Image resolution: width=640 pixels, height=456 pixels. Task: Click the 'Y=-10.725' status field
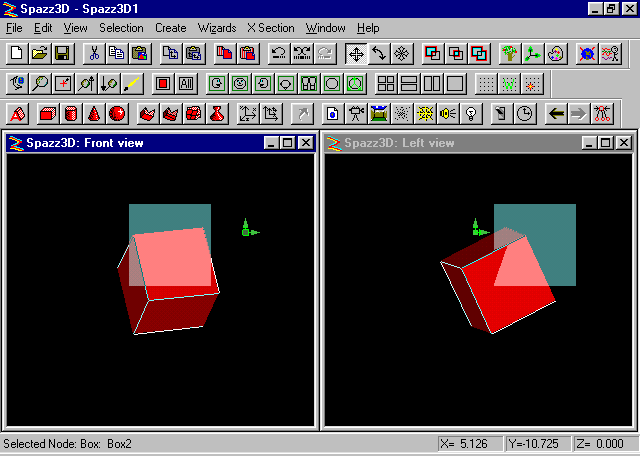[x=538, y=444]
